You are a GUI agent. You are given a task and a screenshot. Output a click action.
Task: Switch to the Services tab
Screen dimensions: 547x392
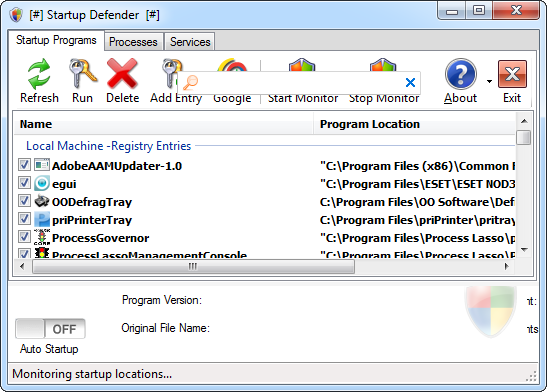click(x=190, y=42)
